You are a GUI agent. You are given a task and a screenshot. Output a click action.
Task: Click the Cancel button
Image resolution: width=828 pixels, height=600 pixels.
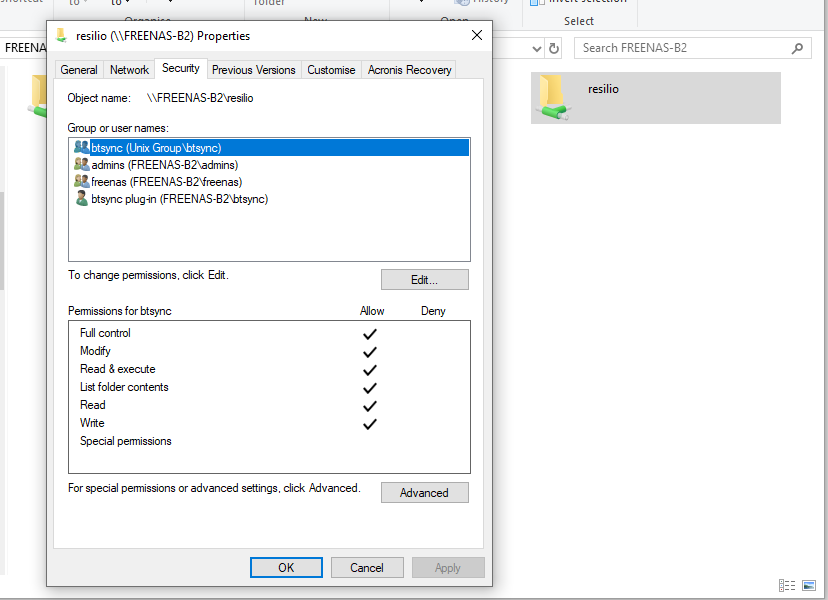(367, 568)
